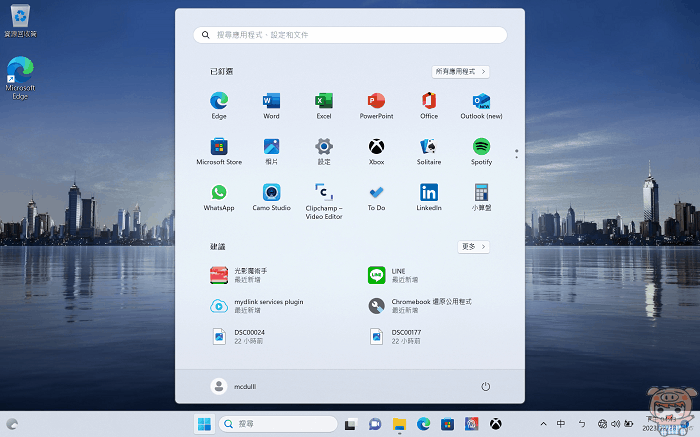
Task: Click the taskbar search box
Action: [x=278, y=424]
